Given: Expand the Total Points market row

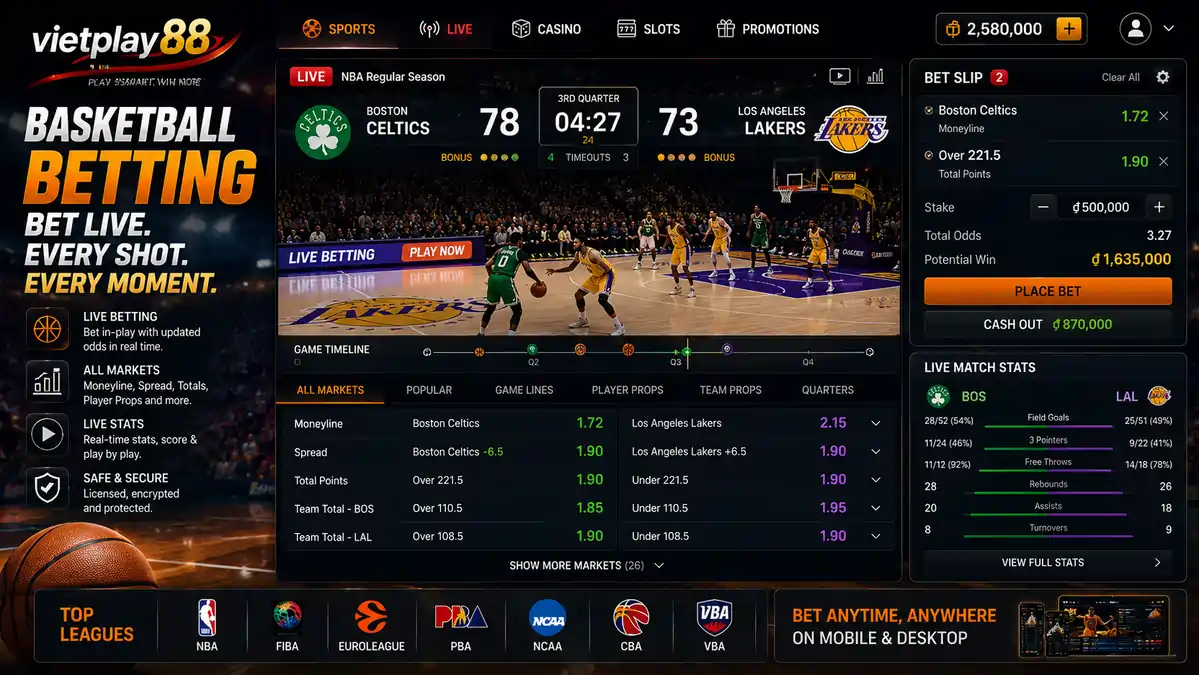Looking at the screenshot, I should [x=876, y=479].
